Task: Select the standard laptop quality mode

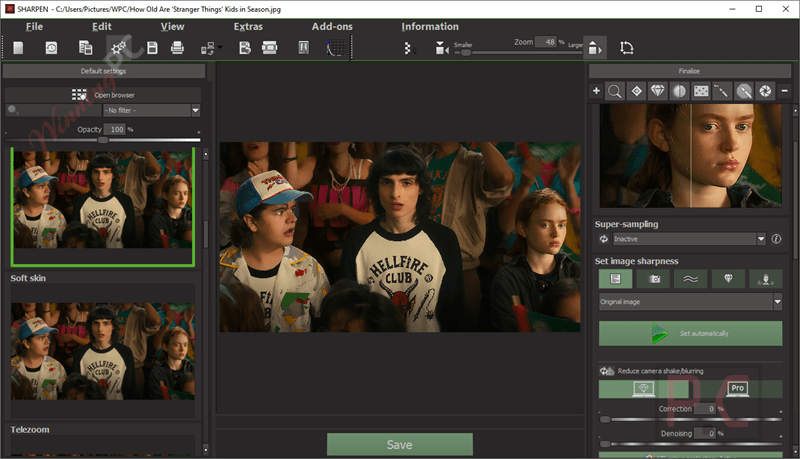Action: [x=644, y=389]
